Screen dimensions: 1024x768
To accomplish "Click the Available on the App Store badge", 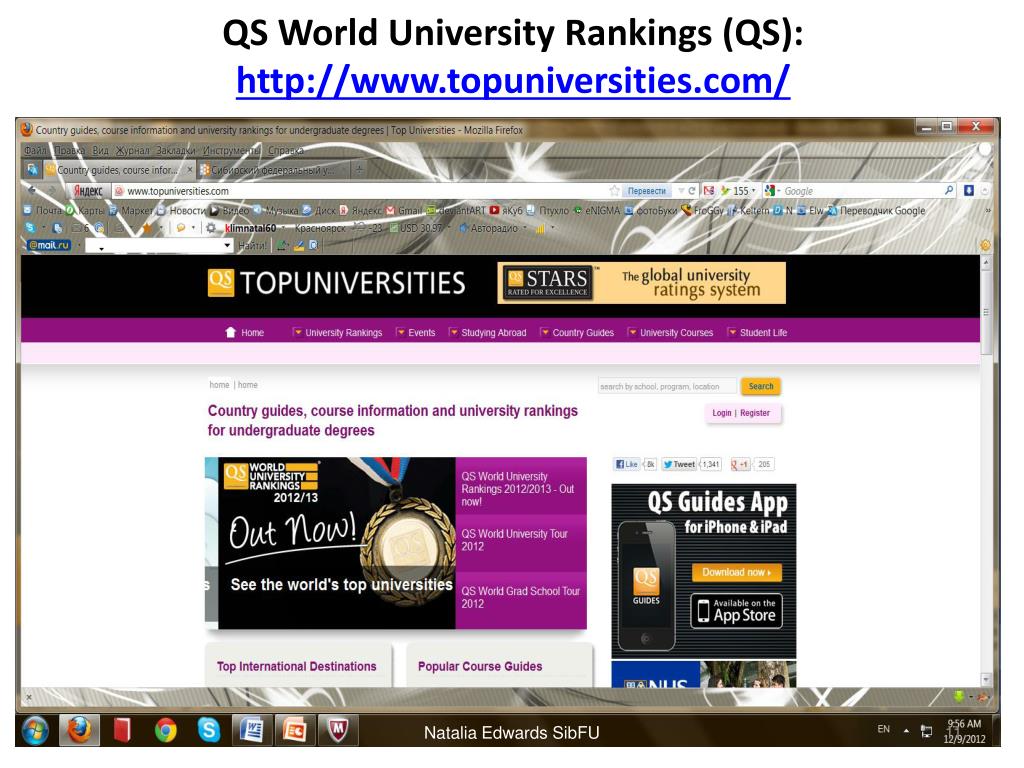I will click(x=736, y=611).
